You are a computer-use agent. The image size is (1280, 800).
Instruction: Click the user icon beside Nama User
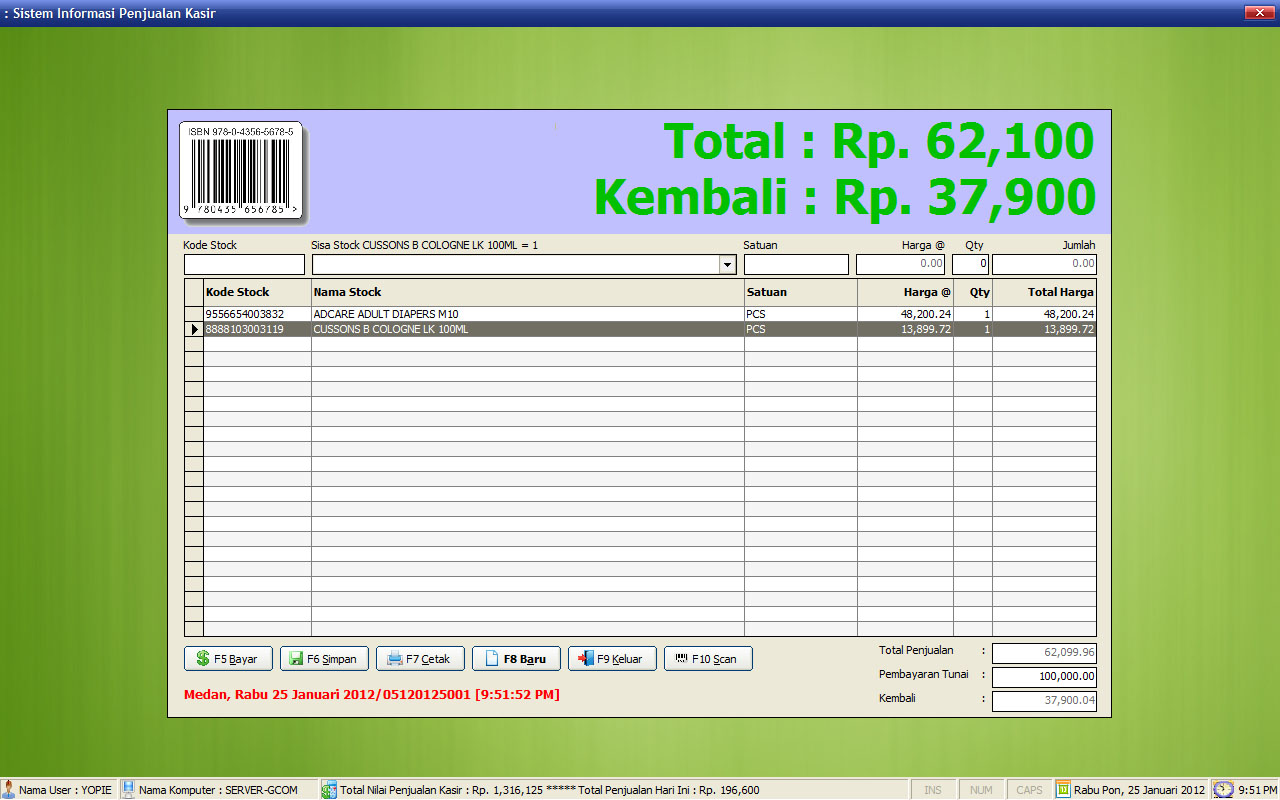9,790
